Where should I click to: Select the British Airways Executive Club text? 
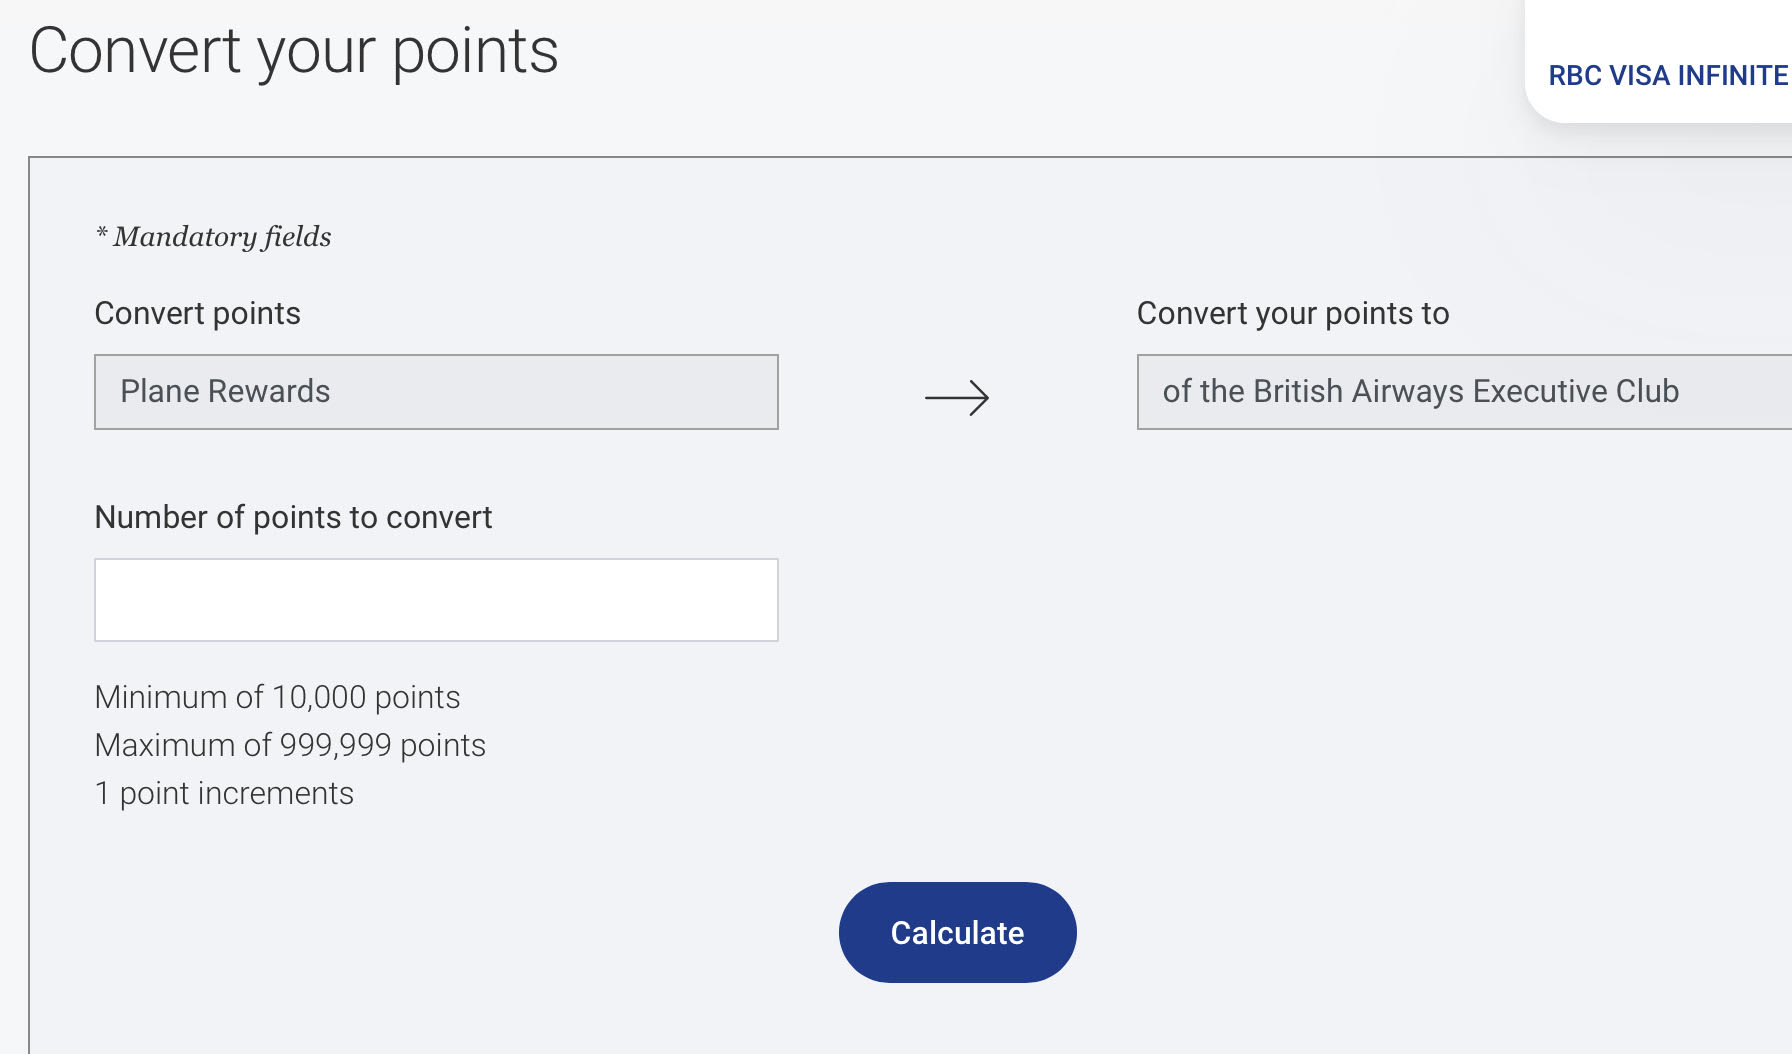click(1420, 391)
